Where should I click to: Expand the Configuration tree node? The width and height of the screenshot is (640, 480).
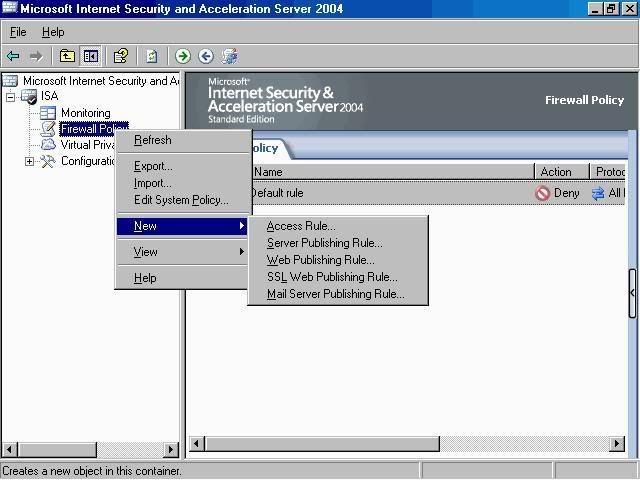[29, 162]
